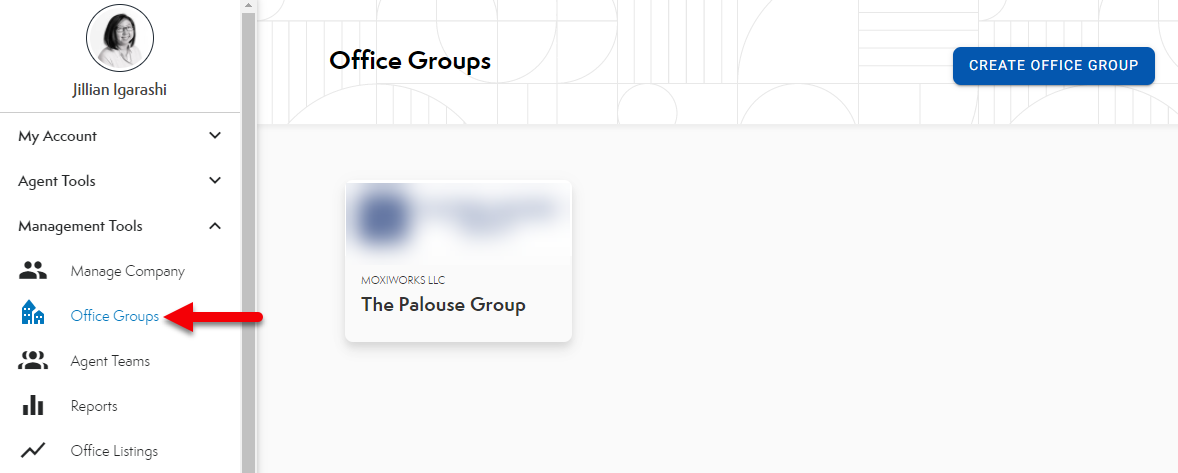The width and height of the screenshot is (1178, 473).
Task: Collapse the Management Tools chevron
Action: tap(215, 226)
